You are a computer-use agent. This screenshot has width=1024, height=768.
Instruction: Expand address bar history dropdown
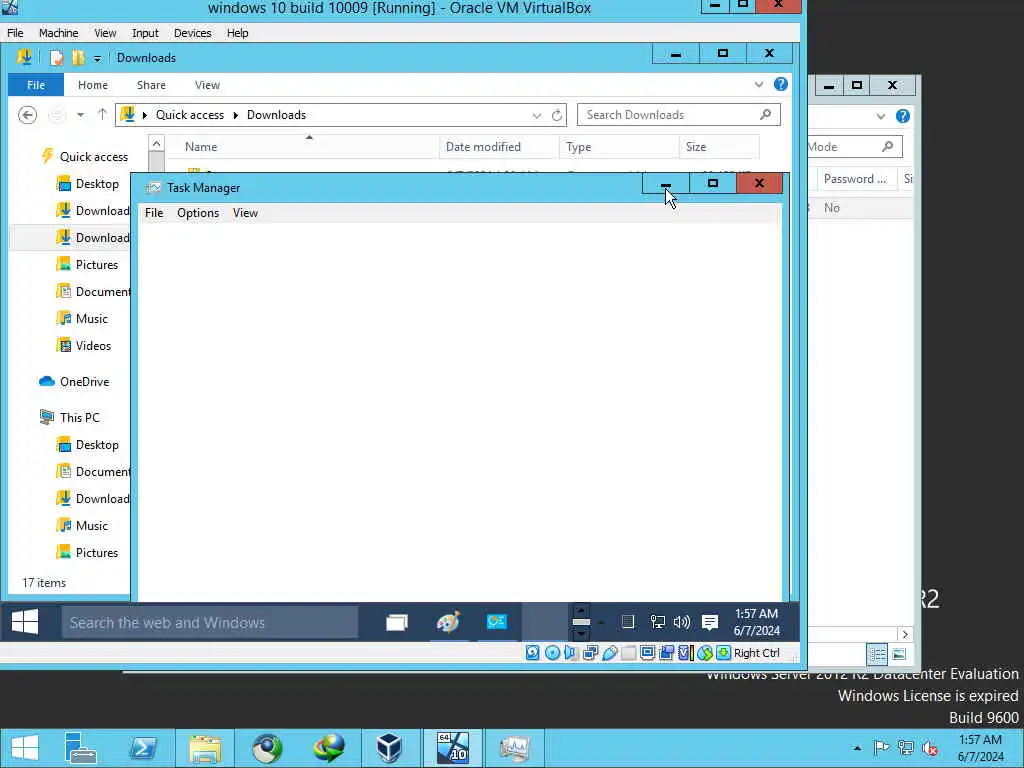coord(537,116)
